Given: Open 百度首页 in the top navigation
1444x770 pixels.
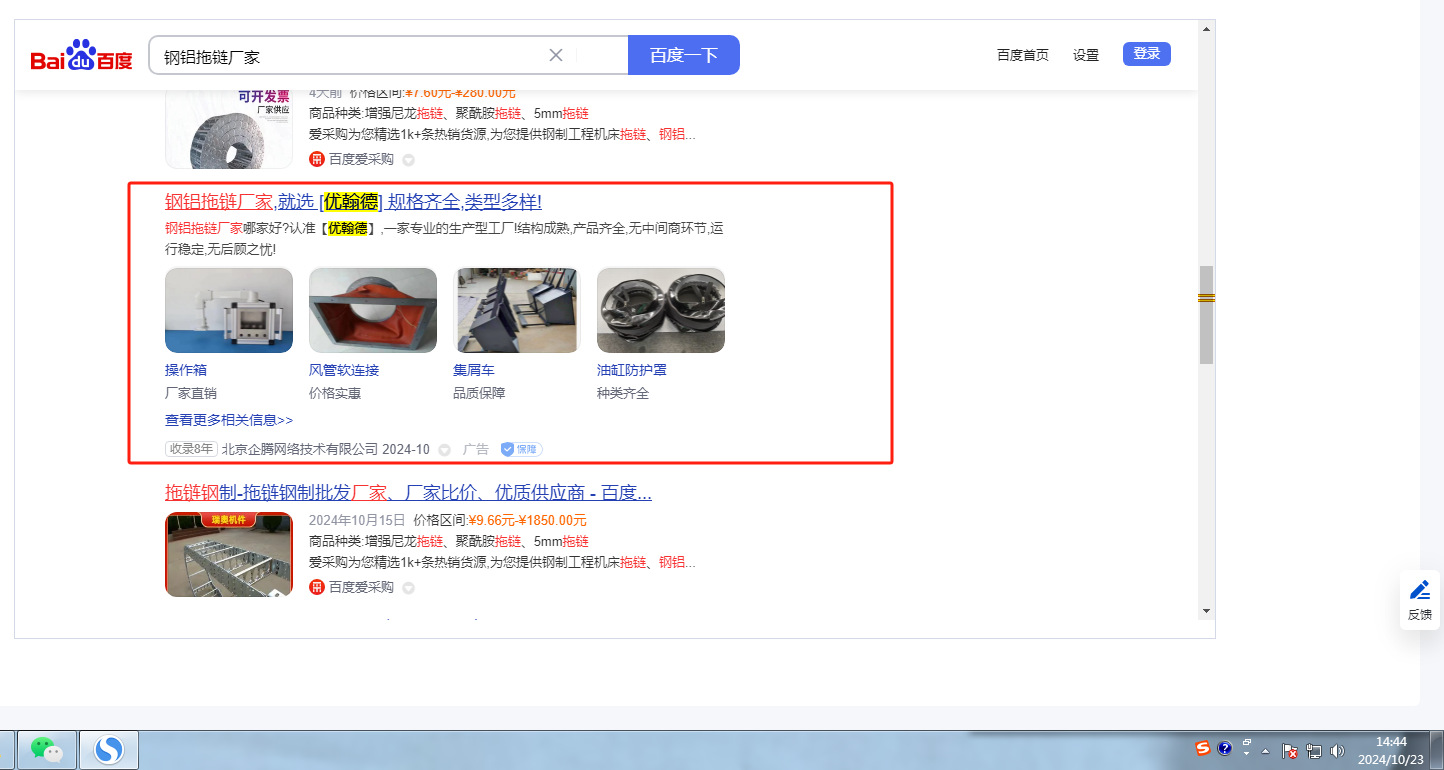Looking at the screenshot, I should tap(1023, 55).
